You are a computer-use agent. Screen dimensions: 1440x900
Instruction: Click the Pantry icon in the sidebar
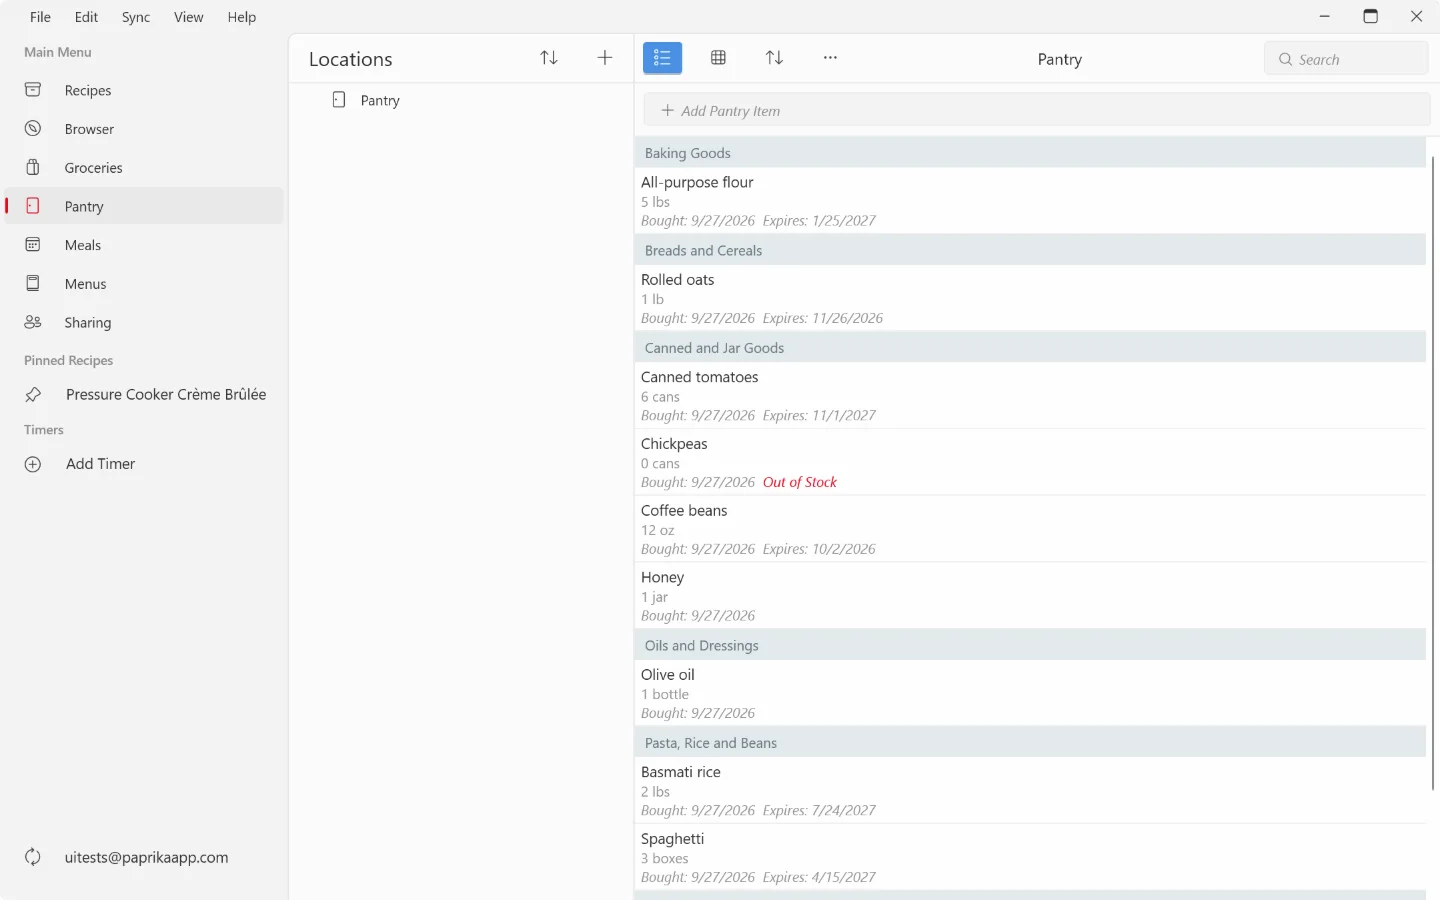[33, 206]
